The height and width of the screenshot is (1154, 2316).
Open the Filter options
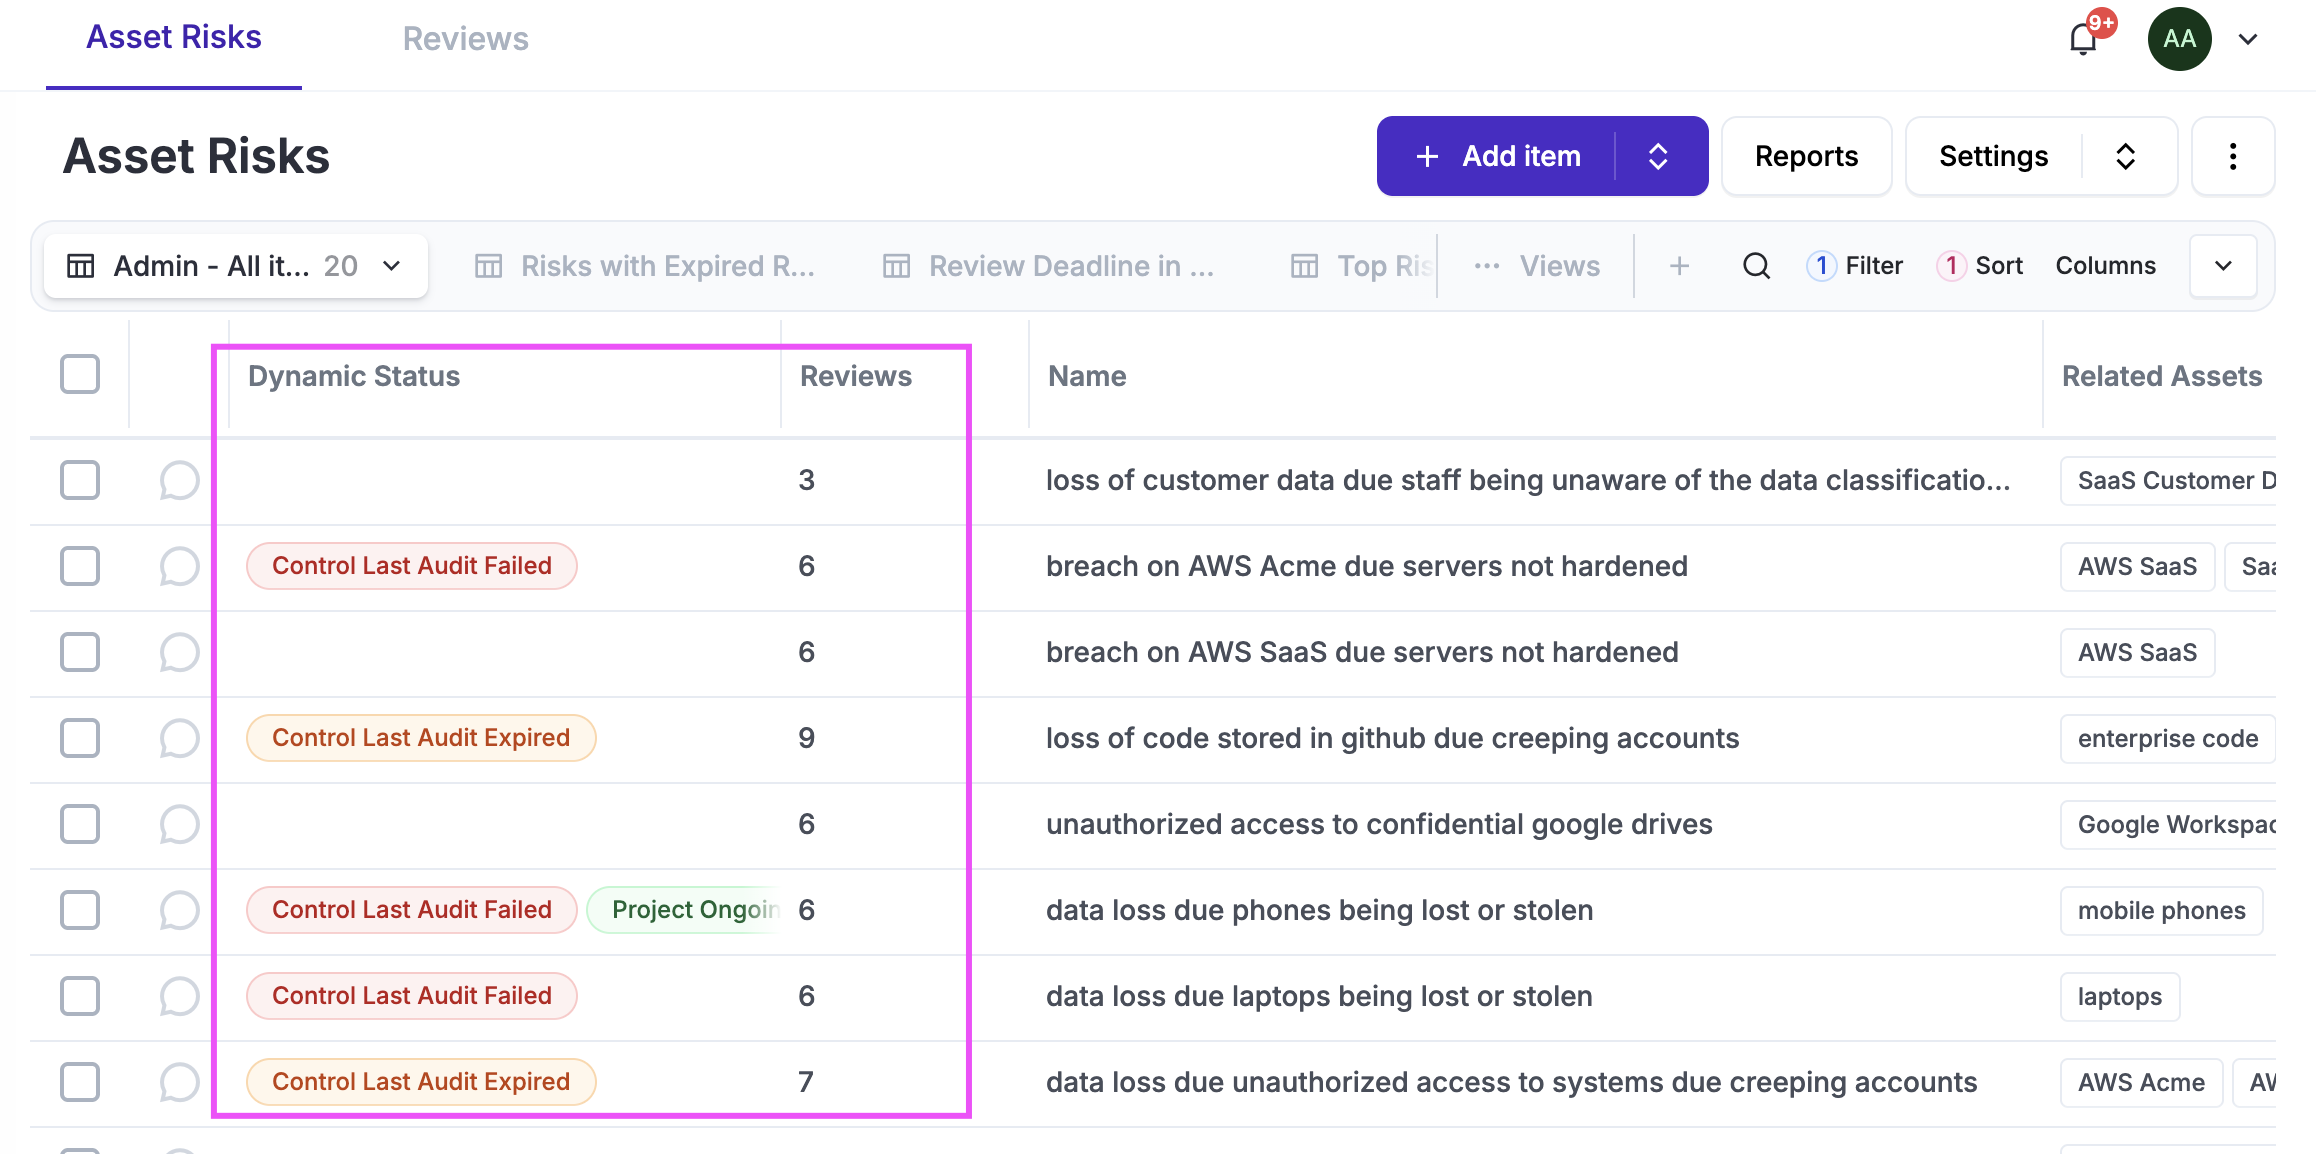click(x=1856, y=266)
